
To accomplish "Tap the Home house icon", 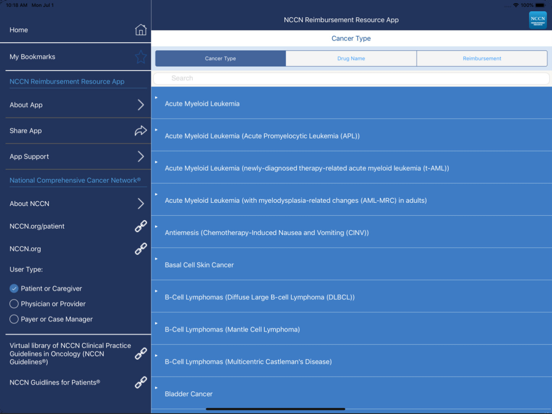I will tap(141, 30).
